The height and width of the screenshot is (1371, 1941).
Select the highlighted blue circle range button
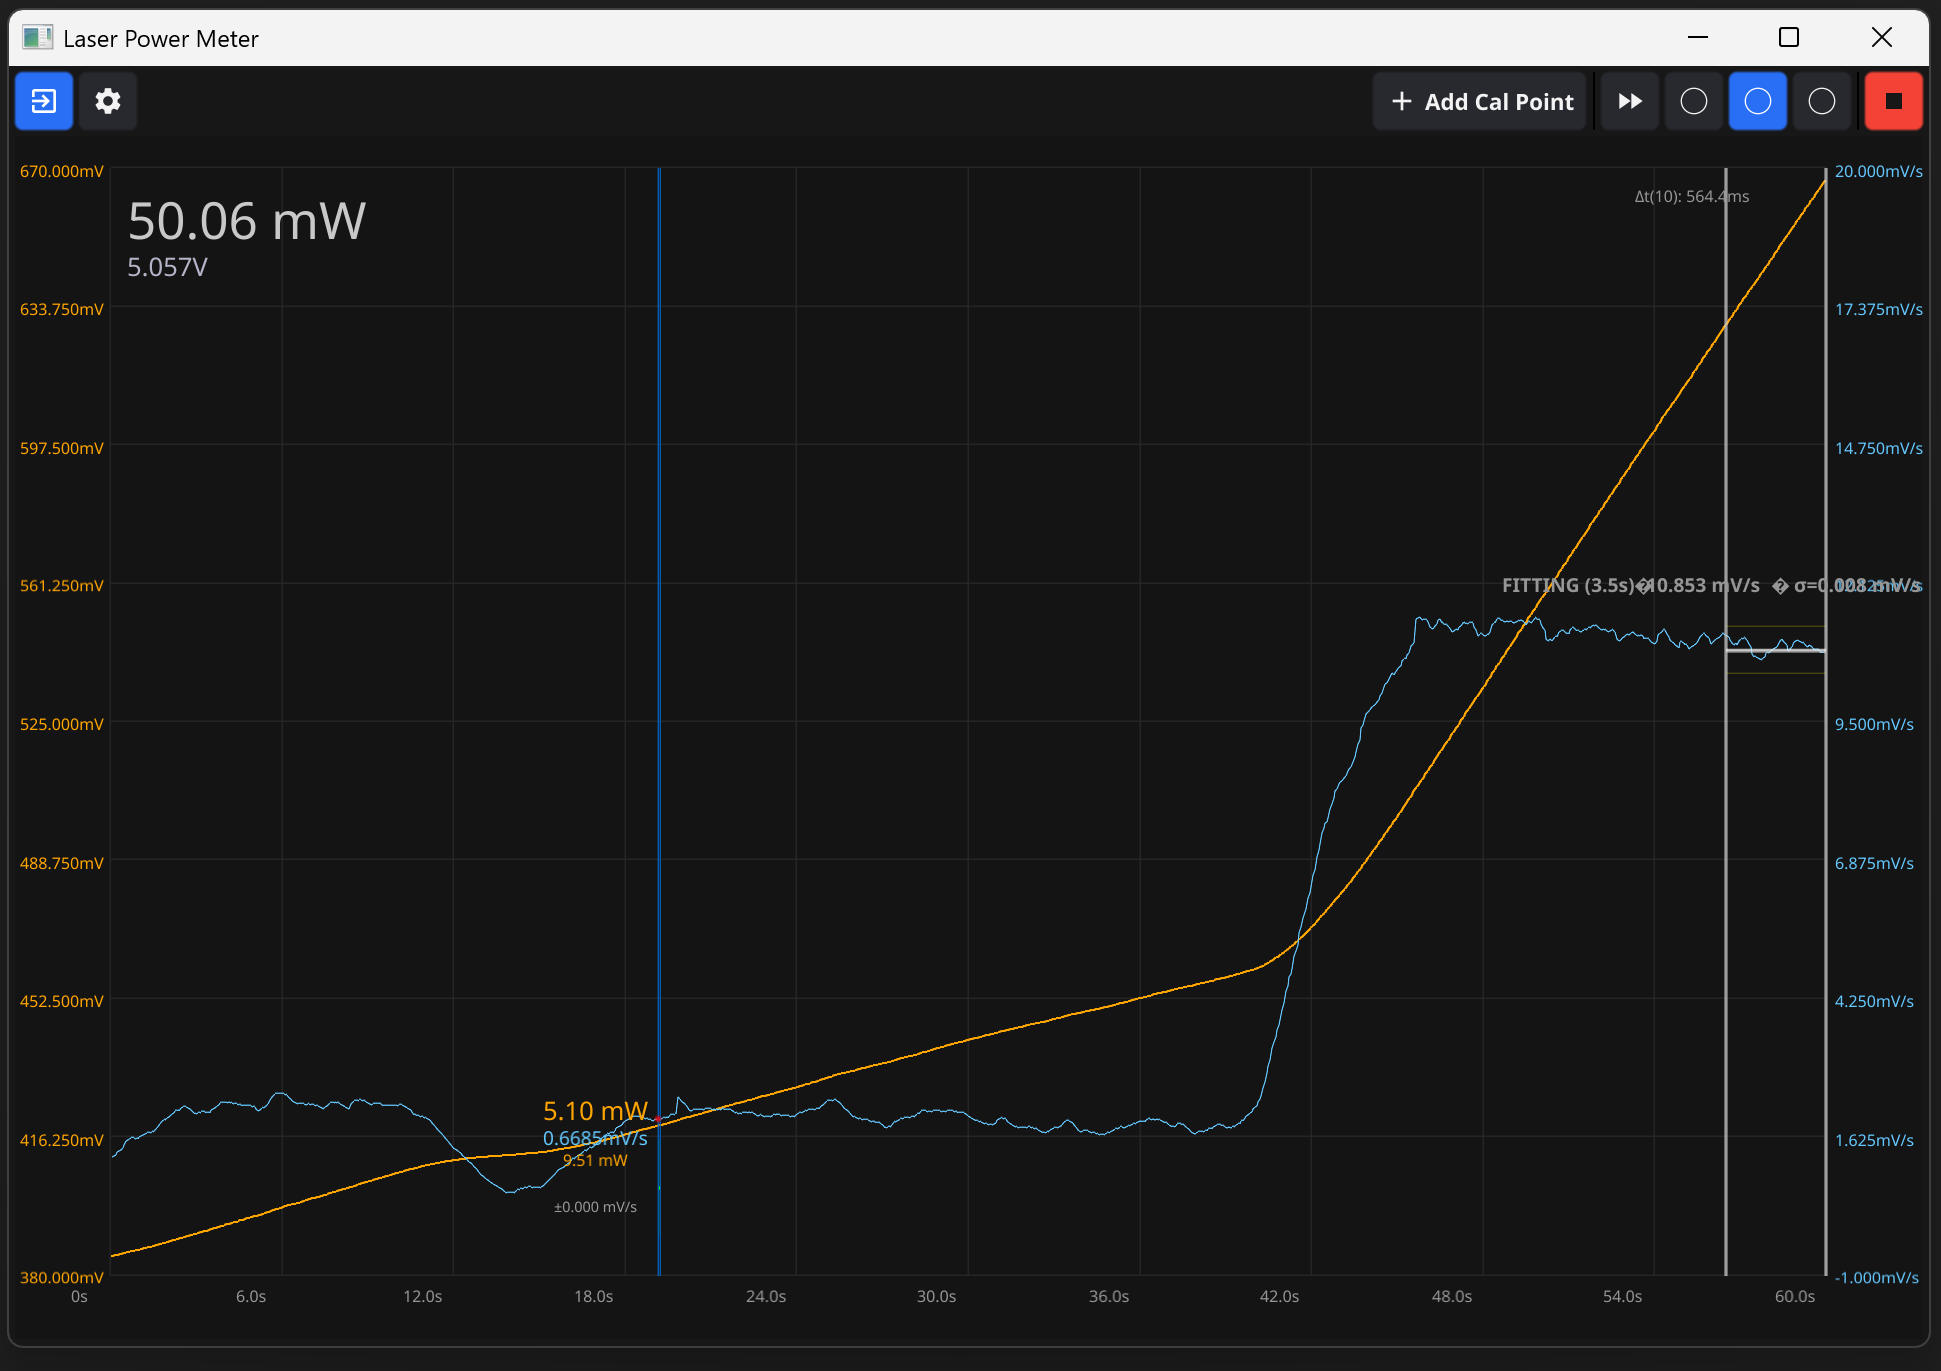click(1757, 101)
